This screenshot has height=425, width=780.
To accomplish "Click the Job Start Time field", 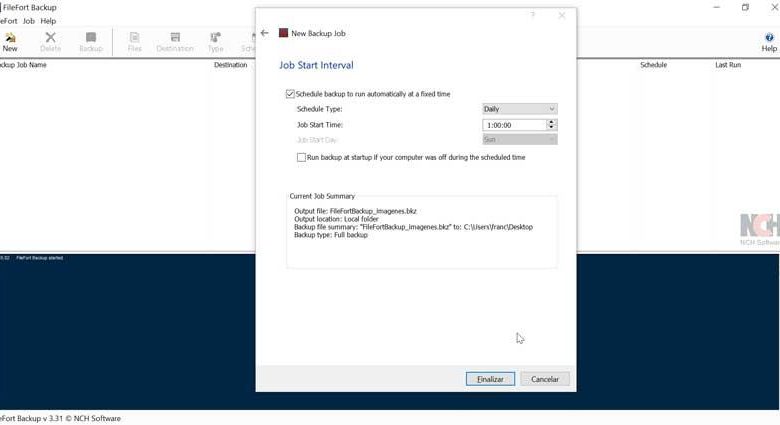I will tap(514, 125).
